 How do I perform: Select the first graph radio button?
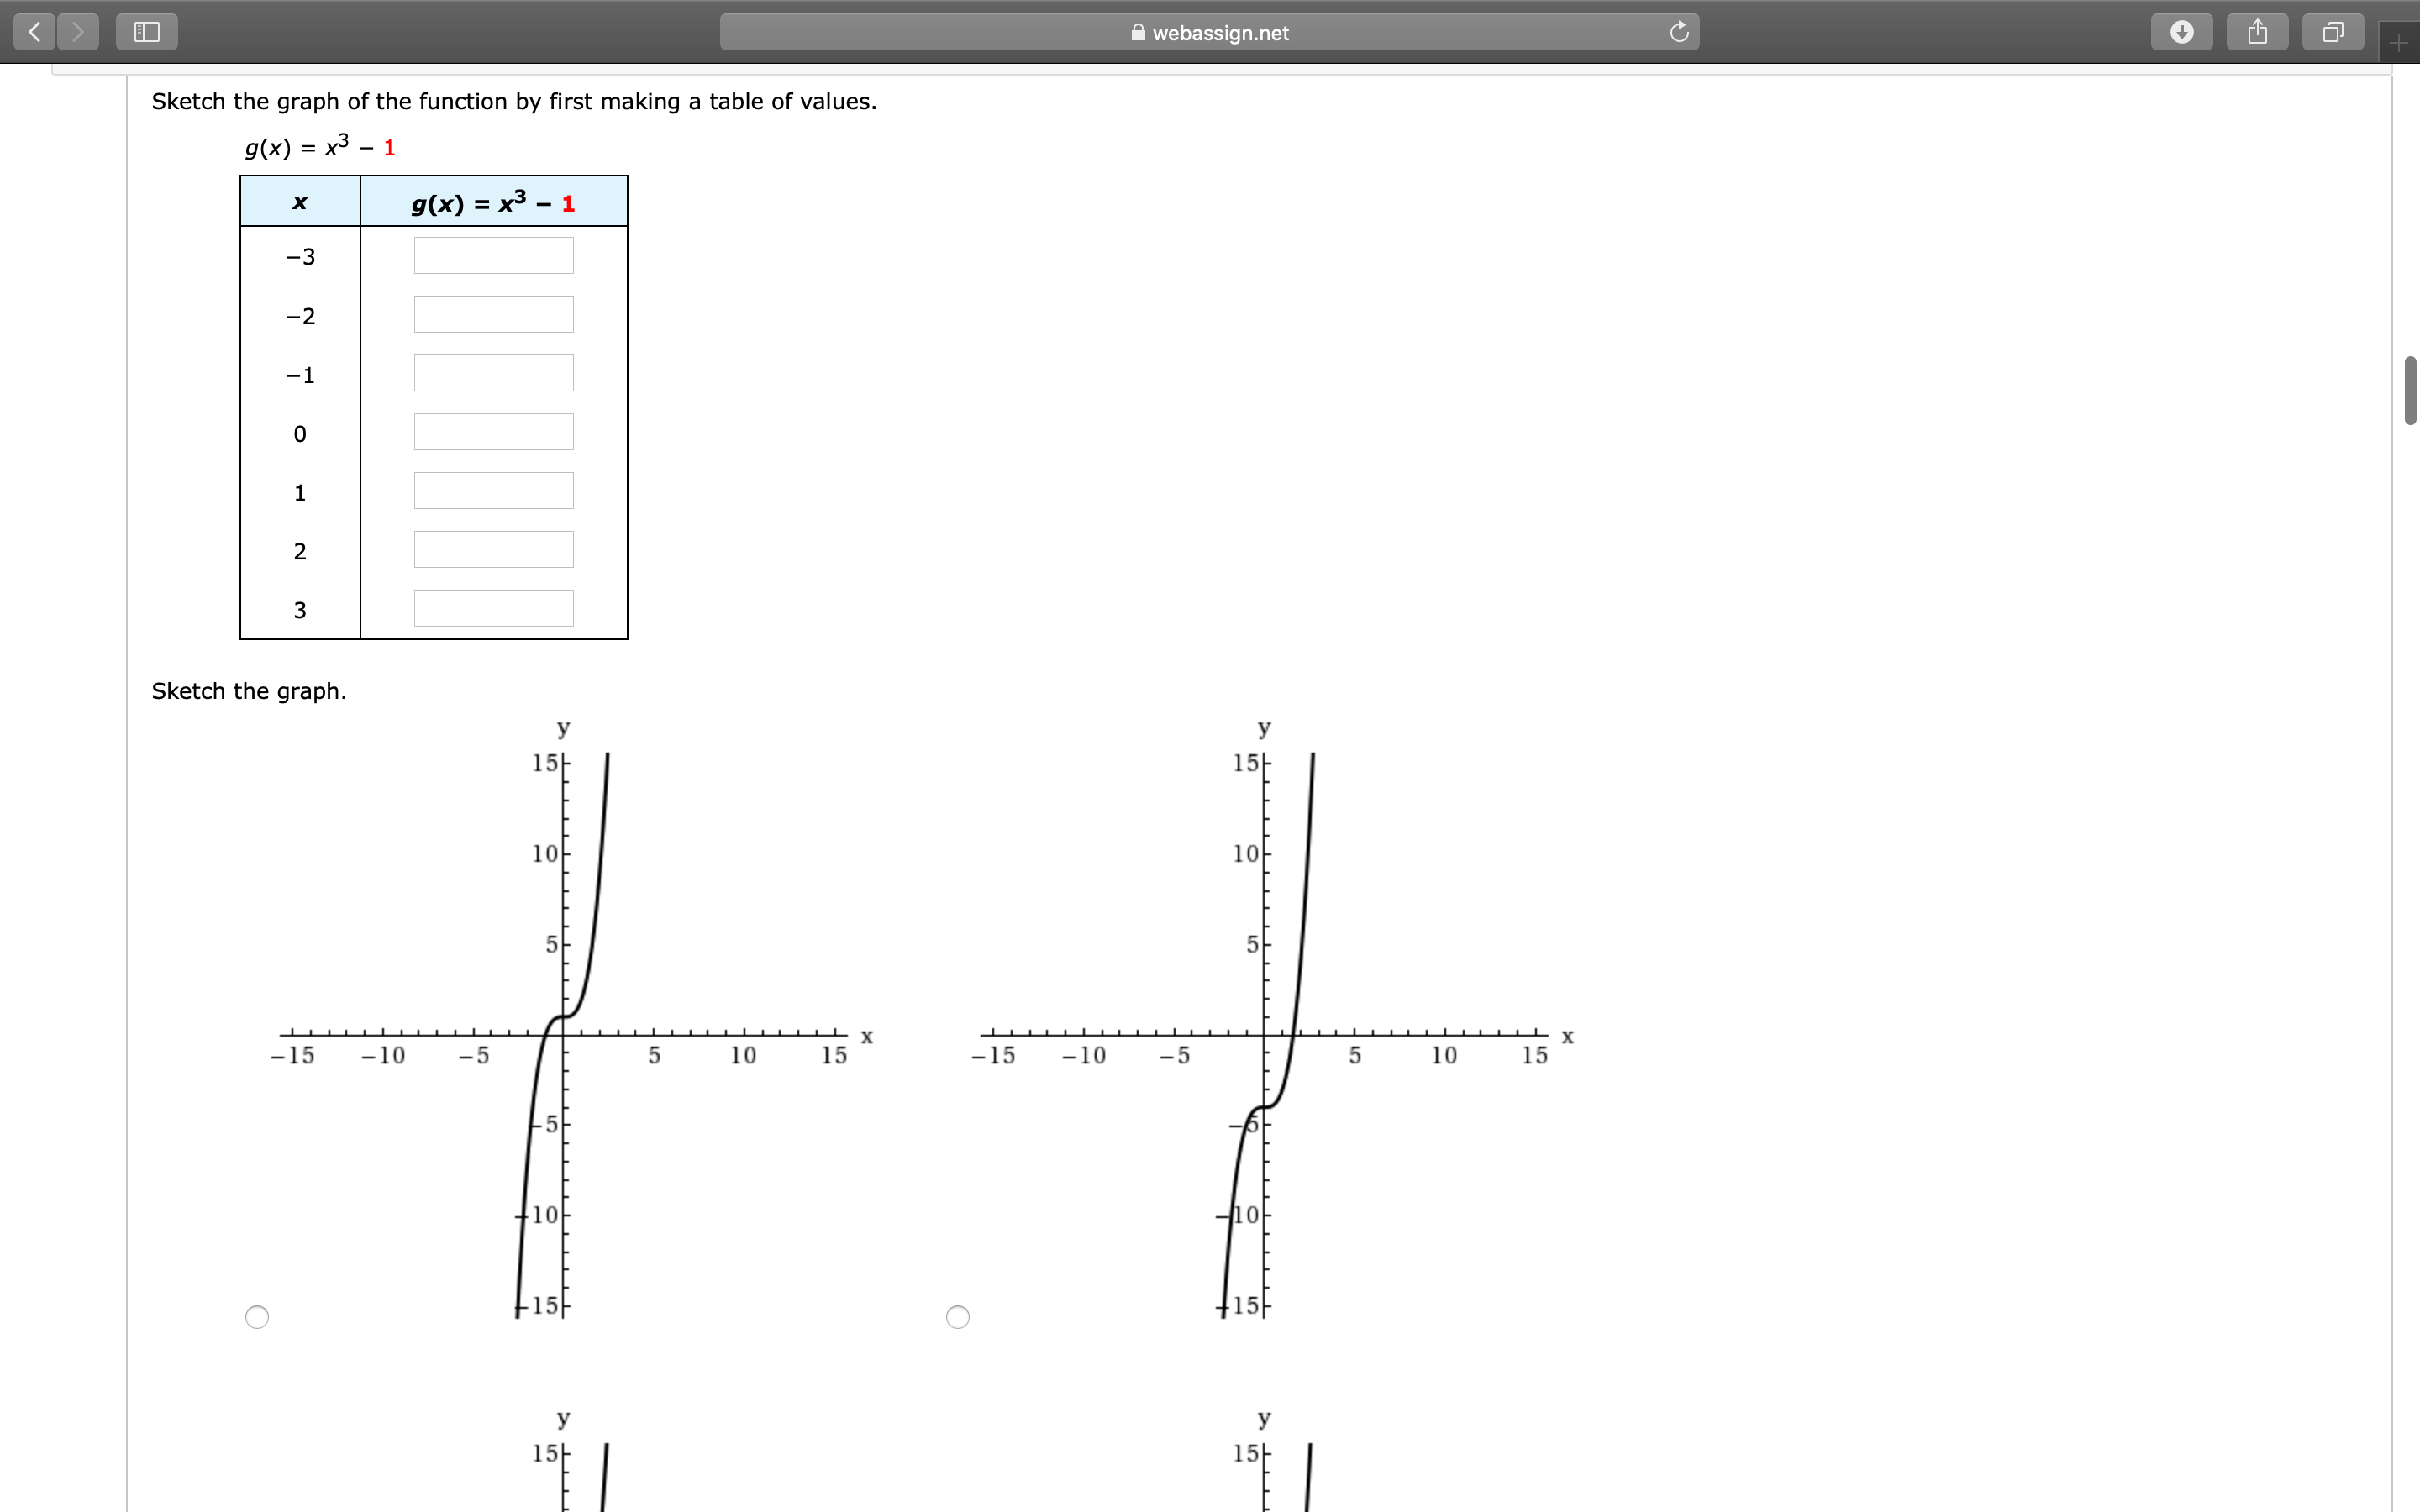pos(257,1317)
